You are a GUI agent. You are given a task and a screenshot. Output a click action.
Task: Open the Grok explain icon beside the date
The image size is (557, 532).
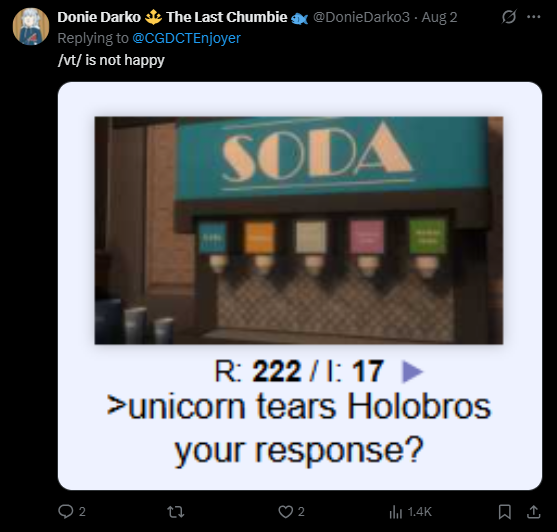pos(509,17)
